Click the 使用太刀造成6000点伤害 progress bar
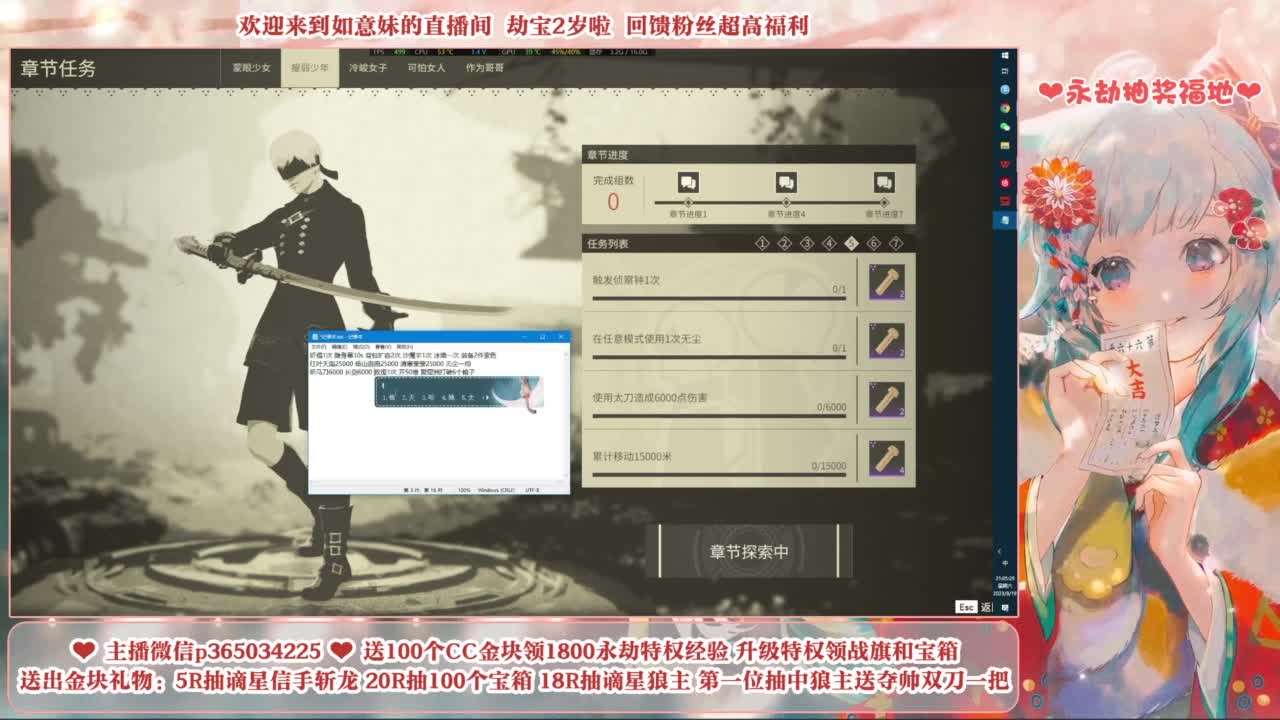 (719, 415)
